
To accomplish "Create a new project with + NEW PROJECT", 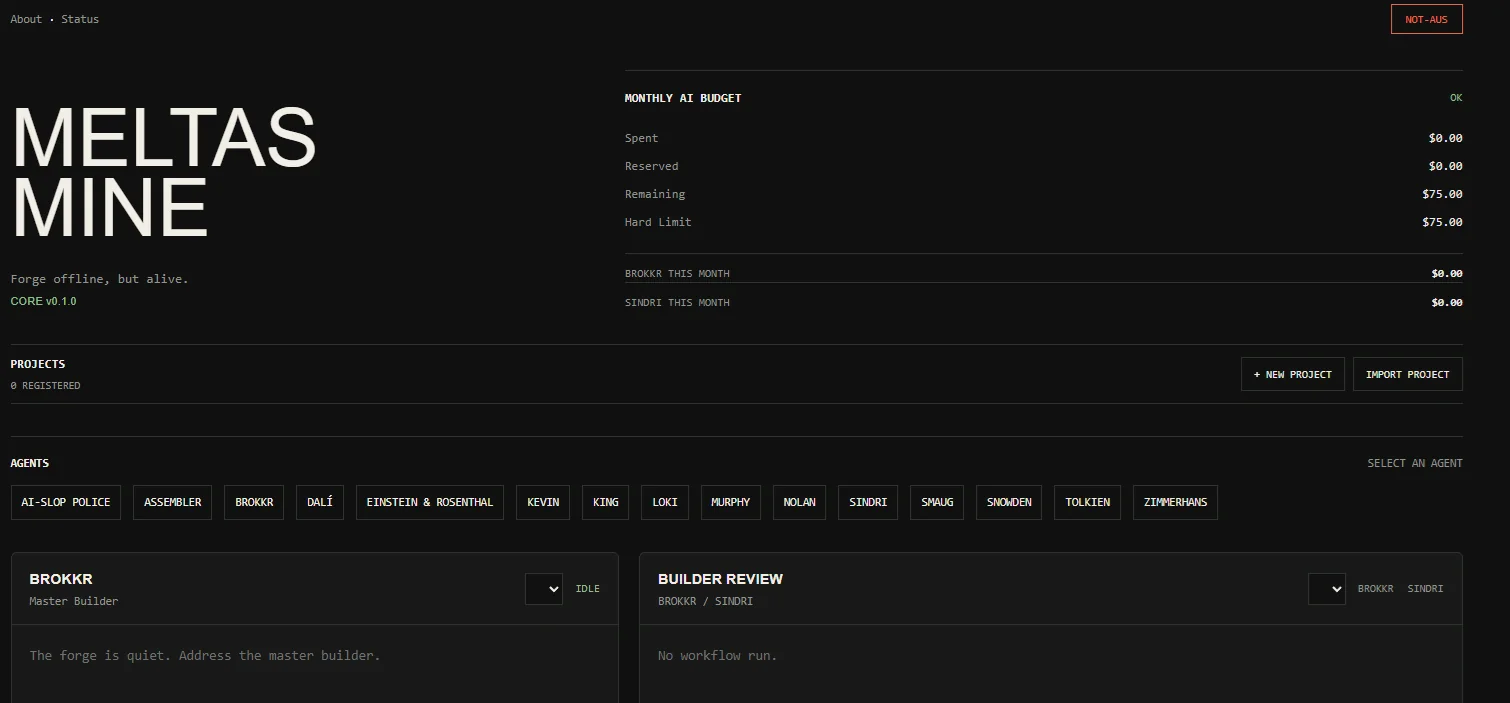I will coord(1292,374).
